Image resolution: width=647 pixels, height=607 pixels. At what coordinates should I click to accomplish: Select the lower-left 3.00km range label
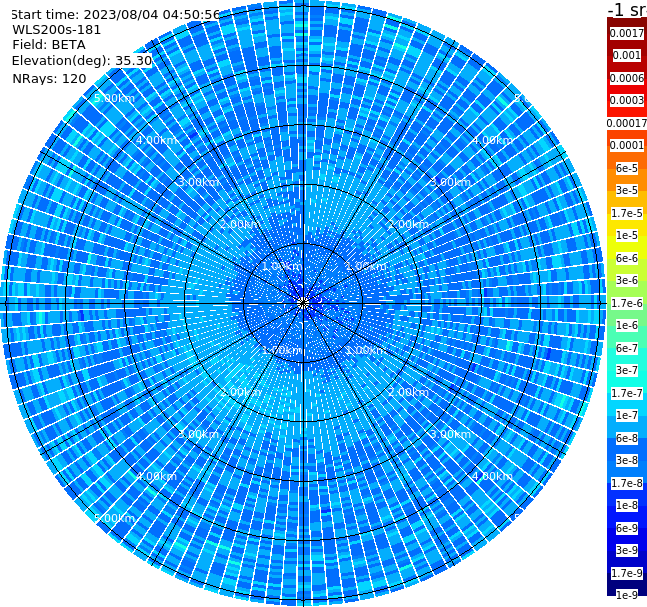pos(198,434)
